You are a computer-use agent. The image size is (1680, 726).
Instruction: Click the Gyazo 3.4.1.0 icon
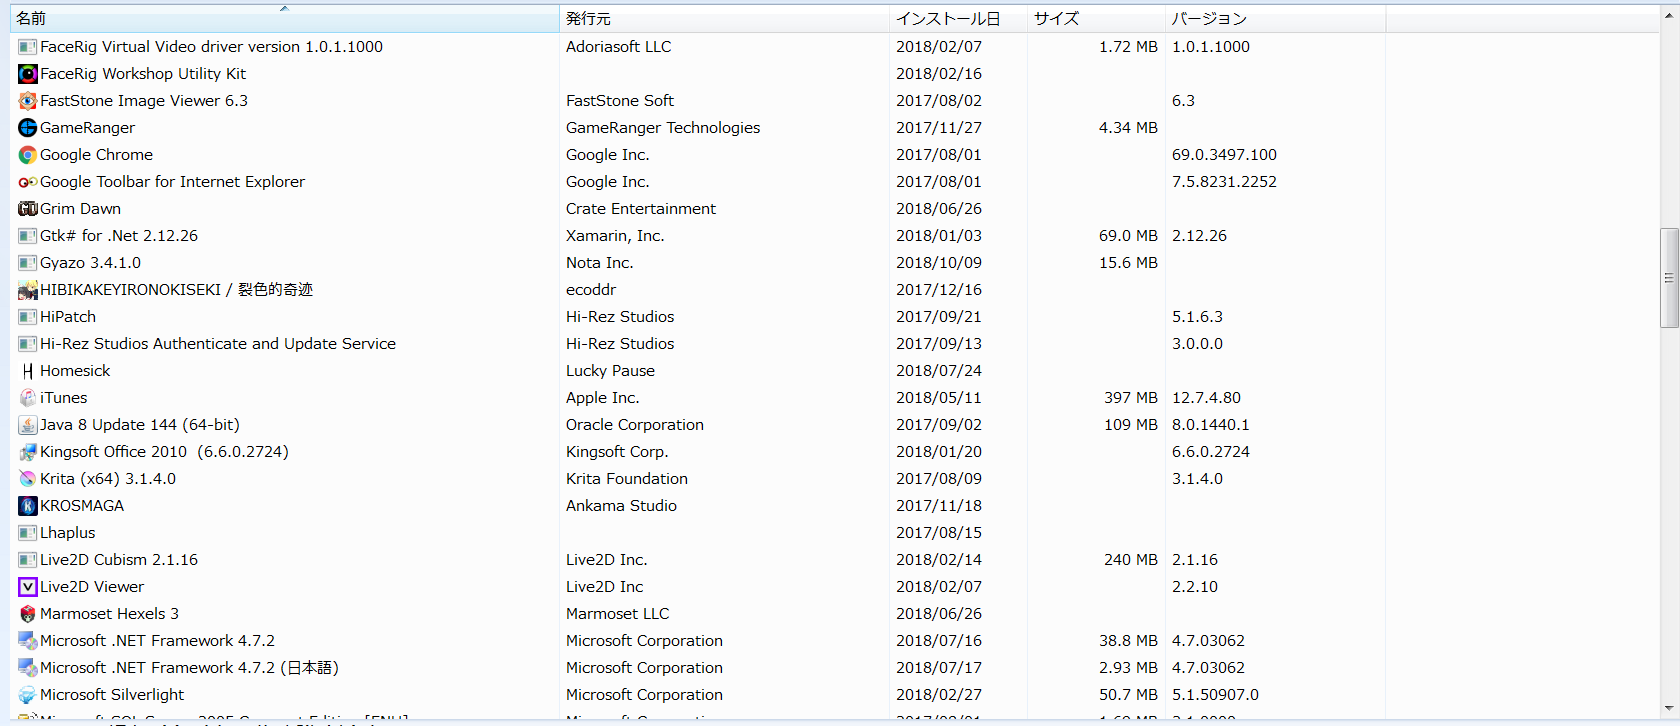click(28, 263)
